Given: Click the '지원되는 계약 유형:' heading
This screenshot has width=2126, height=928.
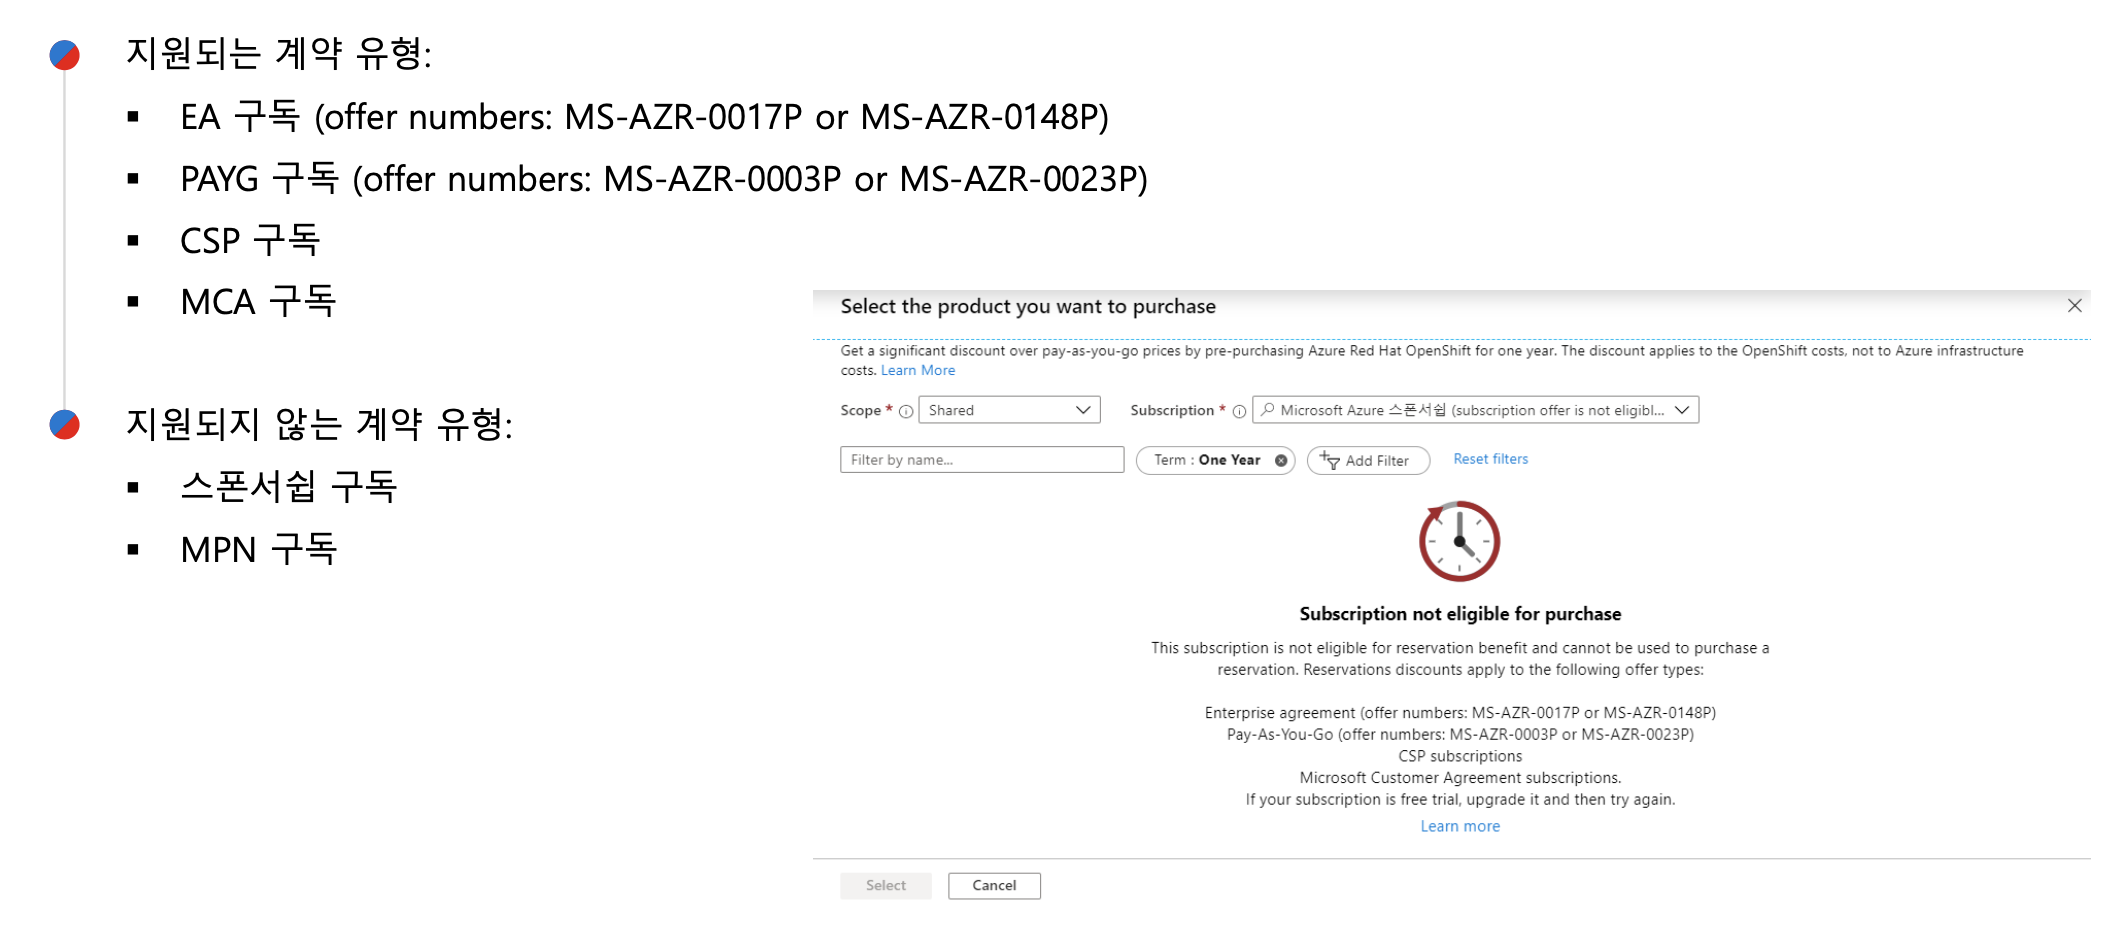Looking at the screenshot, I should (x=279, y=53).
